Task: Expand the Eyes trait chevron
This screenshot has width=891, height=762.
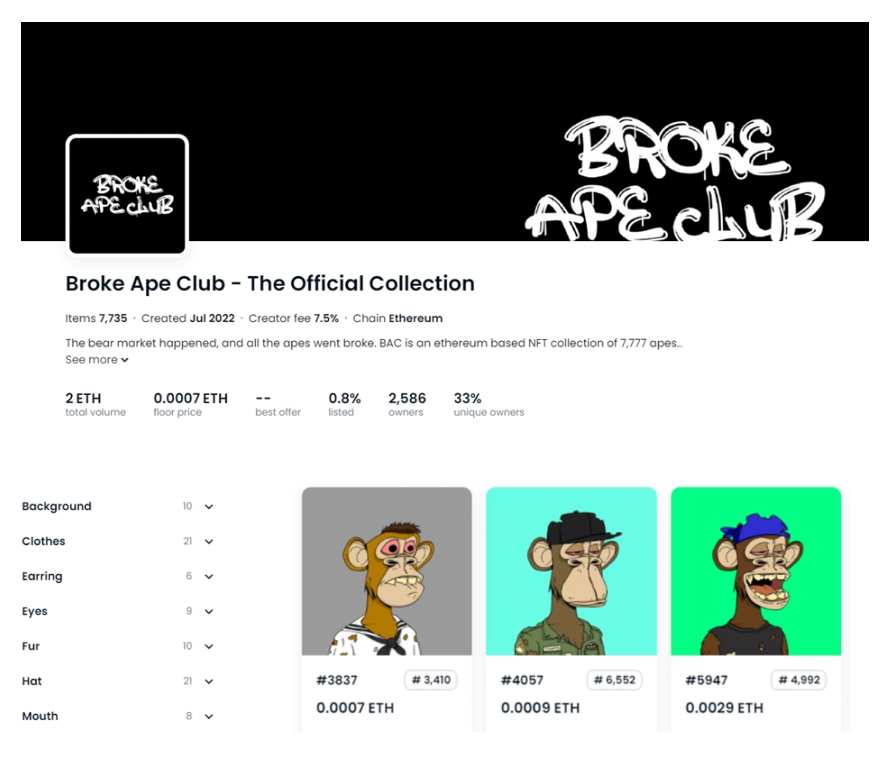Action: click(209, 611)
